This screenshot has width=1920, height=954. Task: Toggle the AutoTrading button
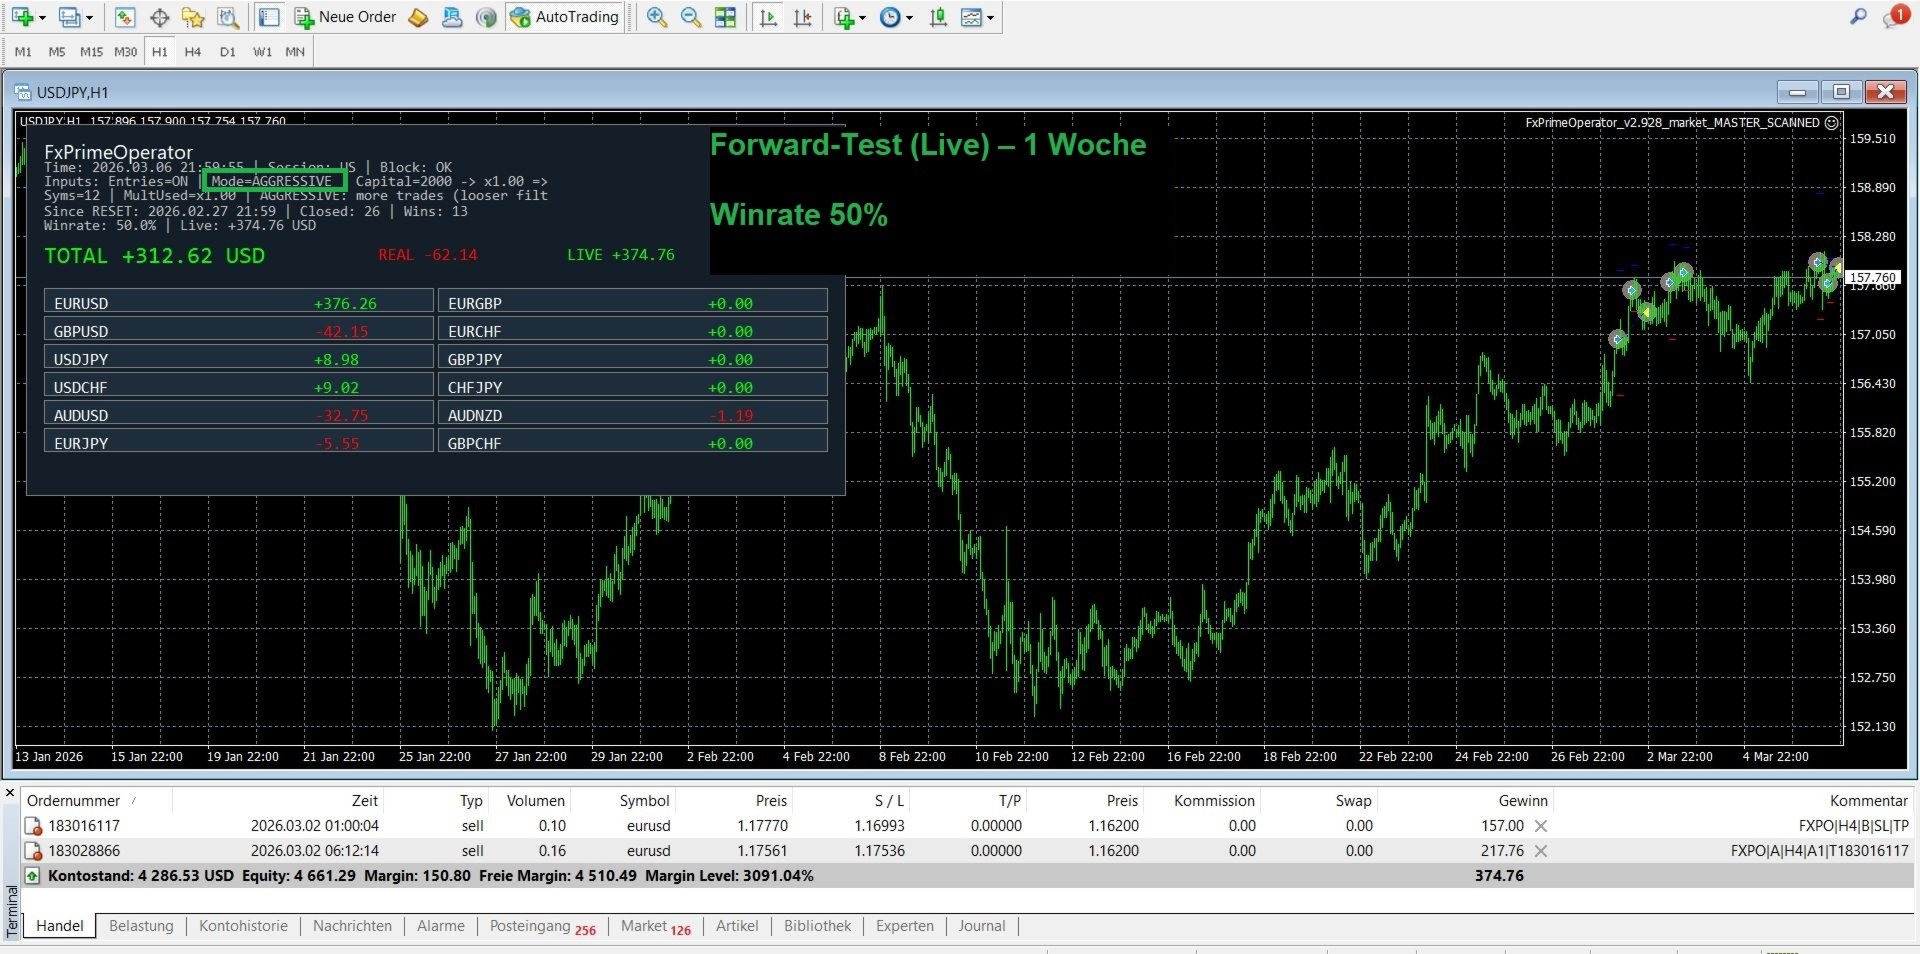click(x=565, y=17)
